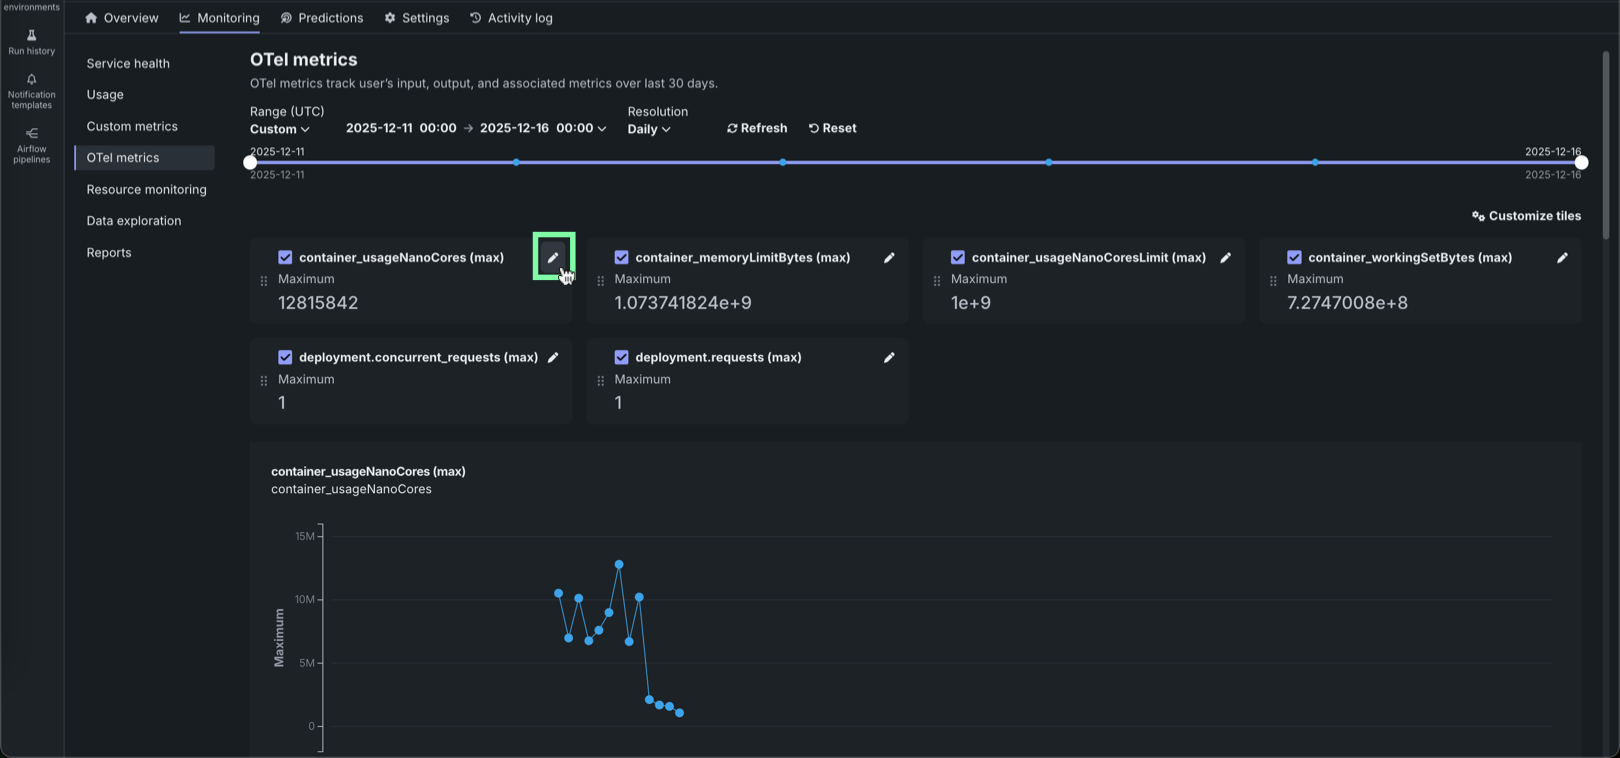Open the Custom range dropdown
The height and width of the screenshot is (758, 1620).
pos(280,129)
